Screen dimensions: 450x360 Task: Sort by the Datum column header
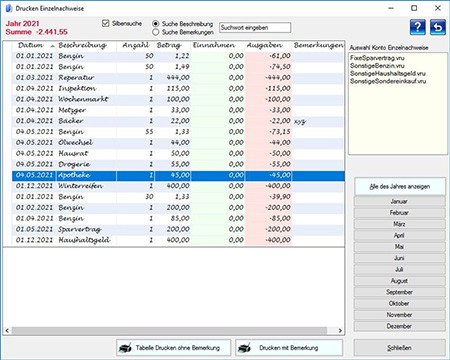pyautogui.click(x=33, y=45)
